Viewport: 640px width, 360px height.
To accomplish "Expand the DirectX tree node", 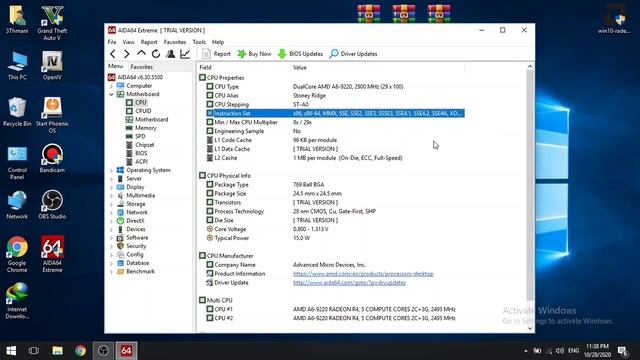I will pos(111,221).
